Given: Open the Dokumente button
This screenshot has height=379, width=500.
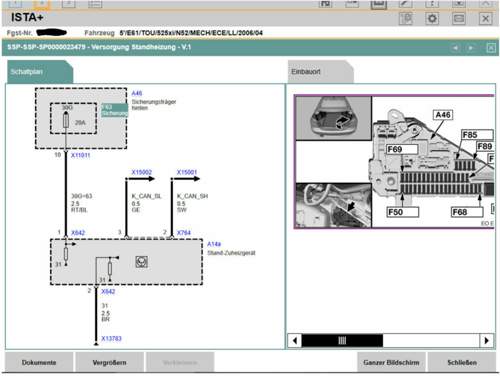Looking at the screenshot, I should tap(39, 362).
